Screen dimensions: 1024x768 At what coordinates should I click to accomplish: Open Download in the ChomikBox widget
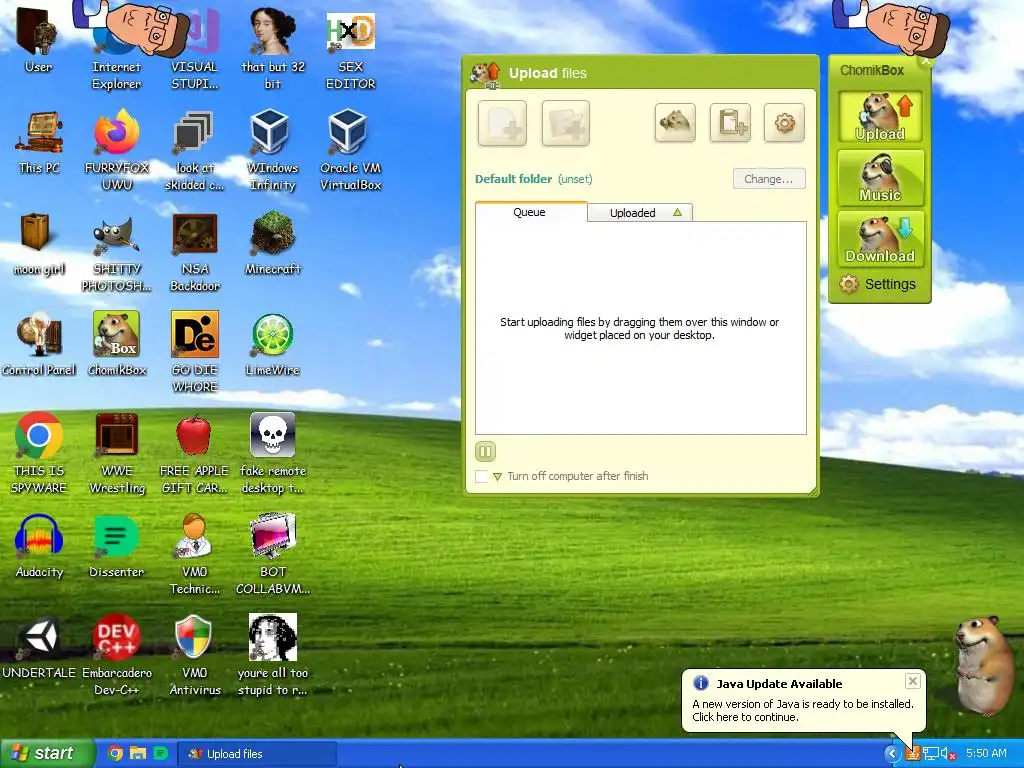tap(880, 239)
